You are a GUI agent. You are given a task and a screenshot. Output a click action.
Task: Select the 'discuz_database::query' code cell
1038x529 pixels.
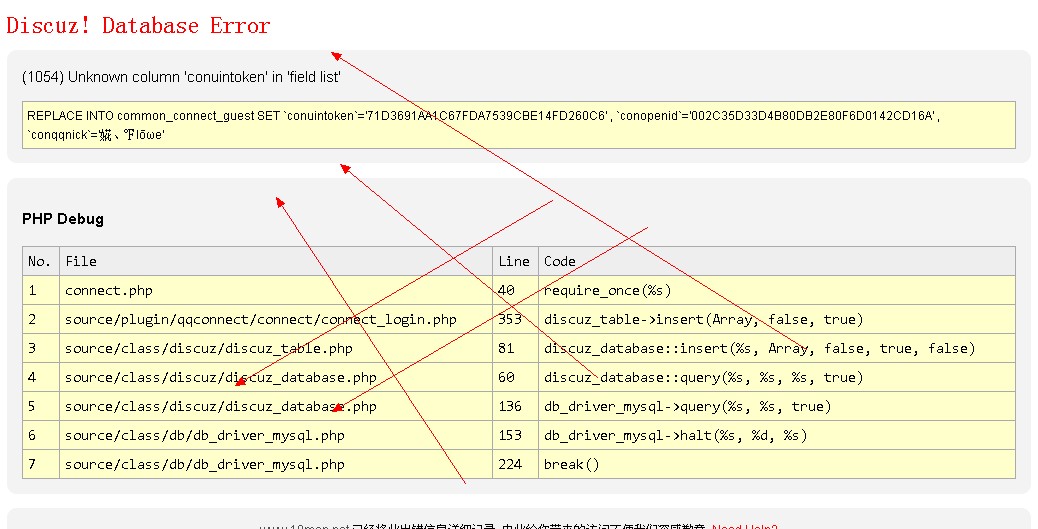point(777,377)
